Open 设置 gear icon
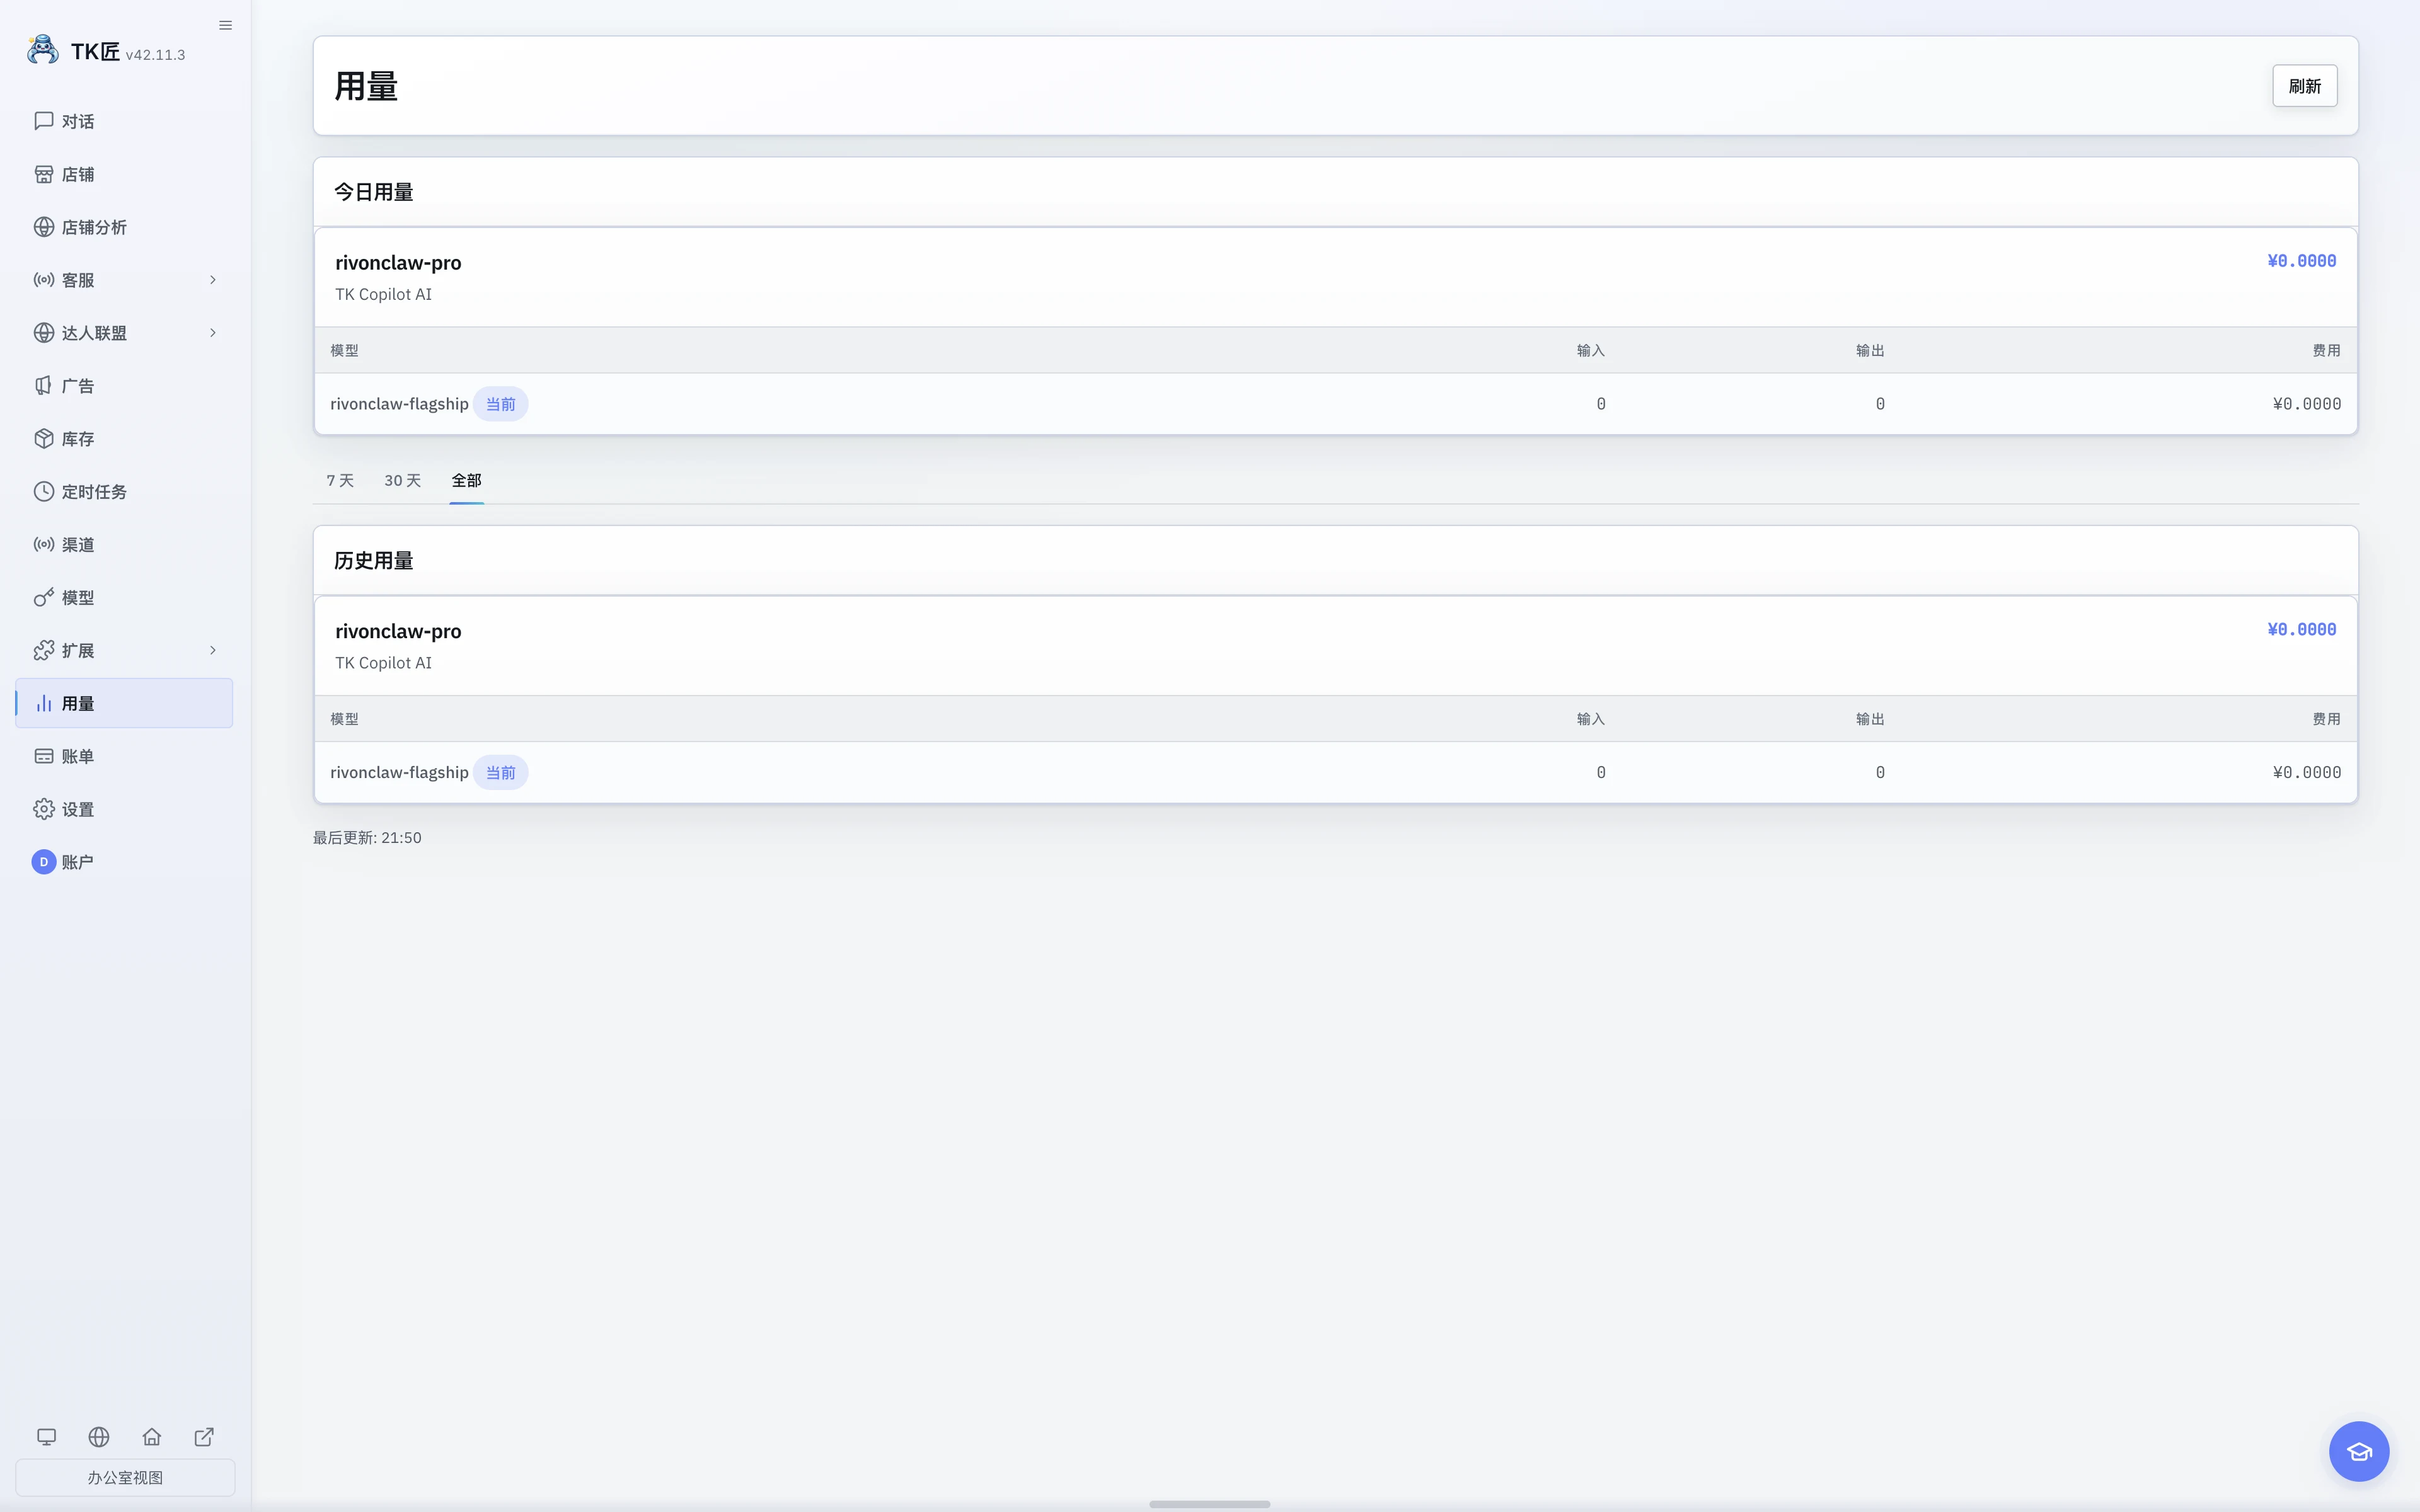Viewport: 2420px width, 1512px height. (43, 809)
